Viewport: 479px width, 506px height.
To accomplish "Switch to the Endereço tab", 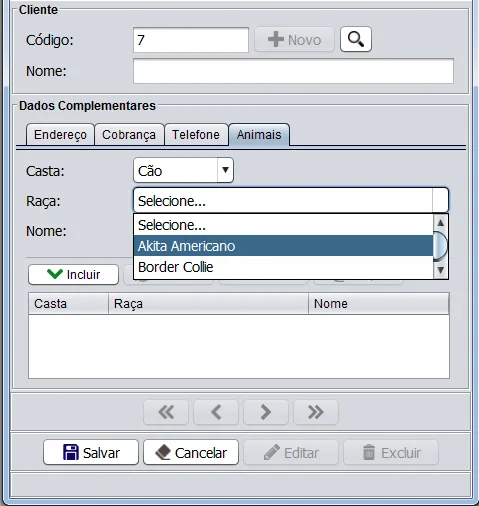I will tap(60, 135).
